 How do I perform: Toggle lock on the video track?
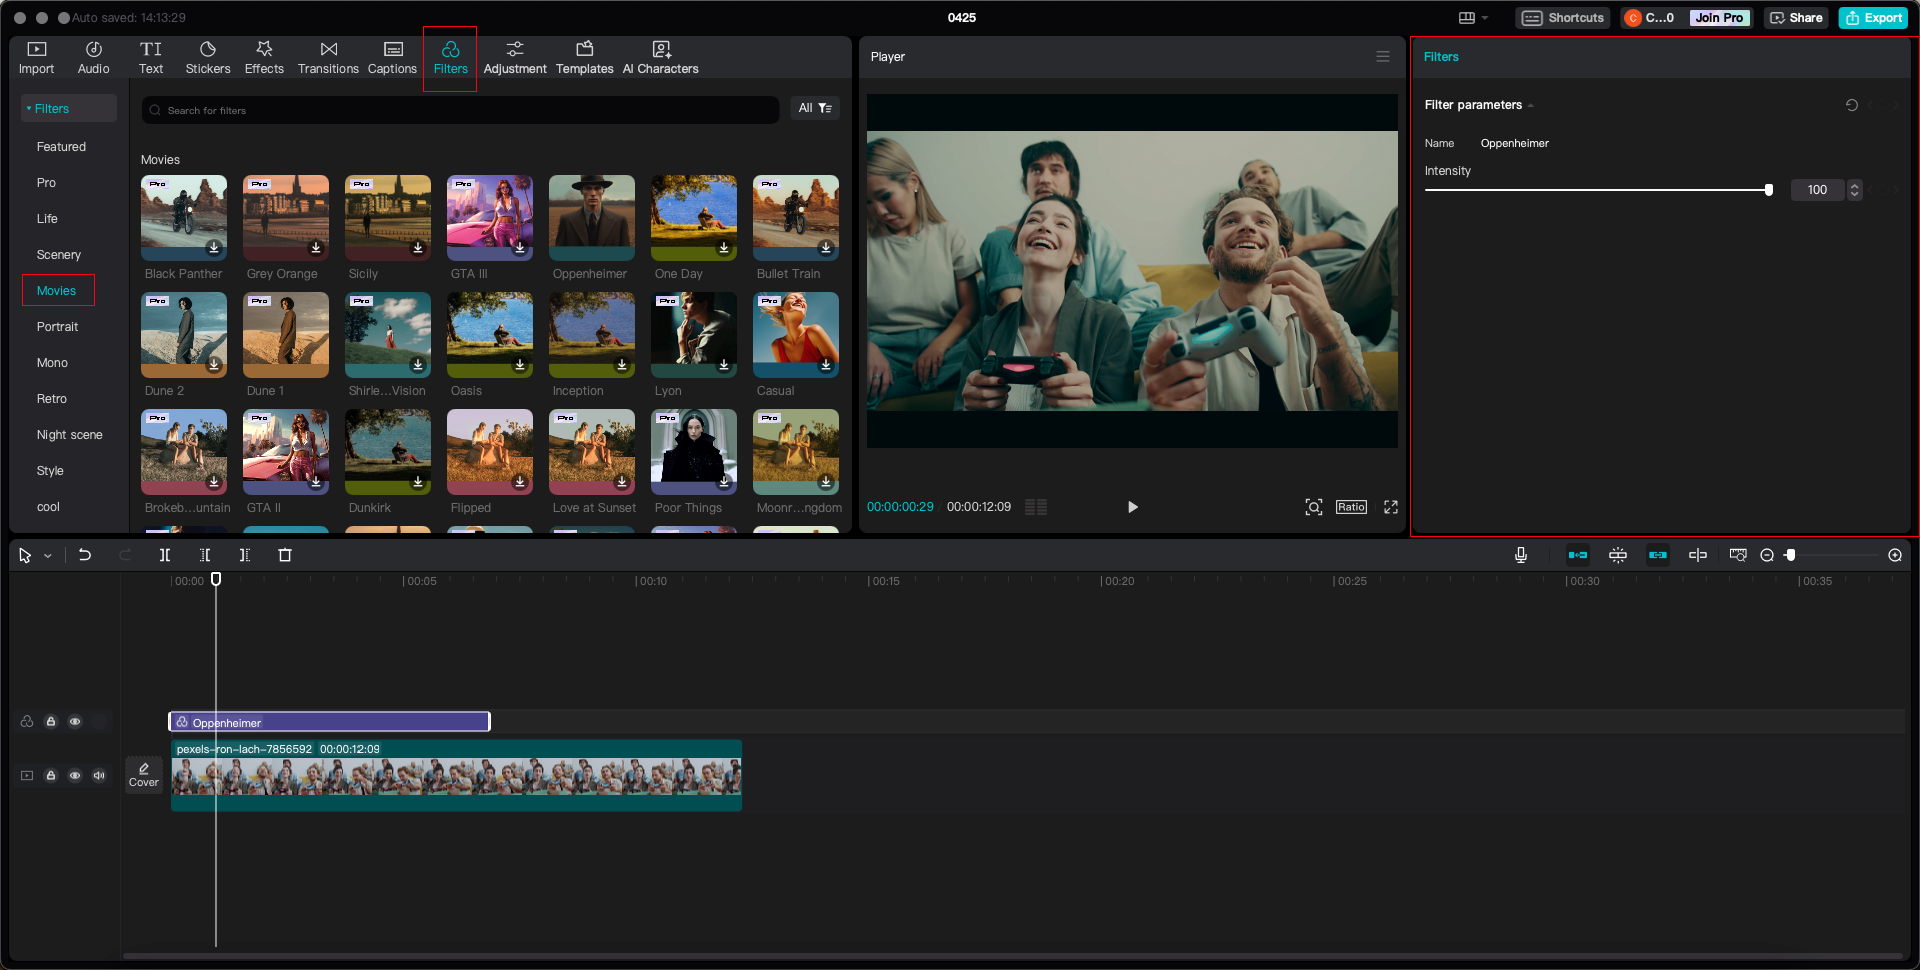point(50,775)
